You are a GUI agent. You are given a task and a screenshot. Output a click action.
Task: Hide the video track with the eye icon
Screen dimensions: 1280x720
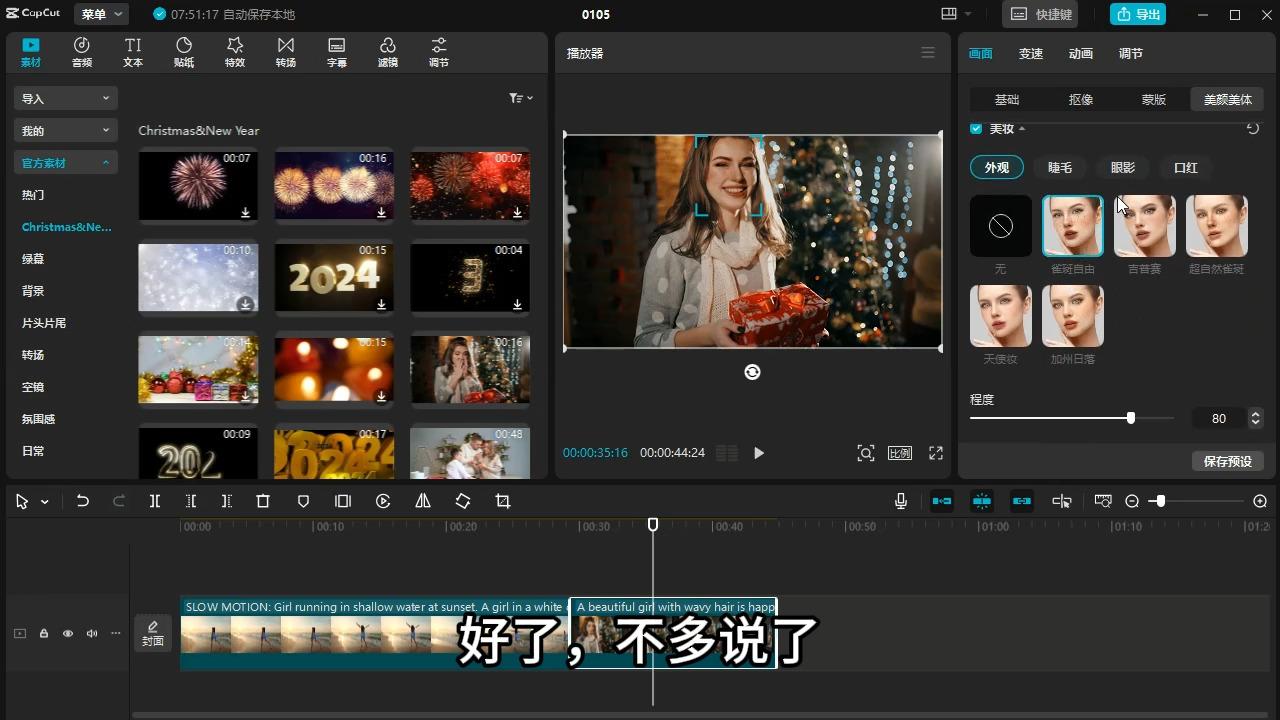(x=68, y=633)
